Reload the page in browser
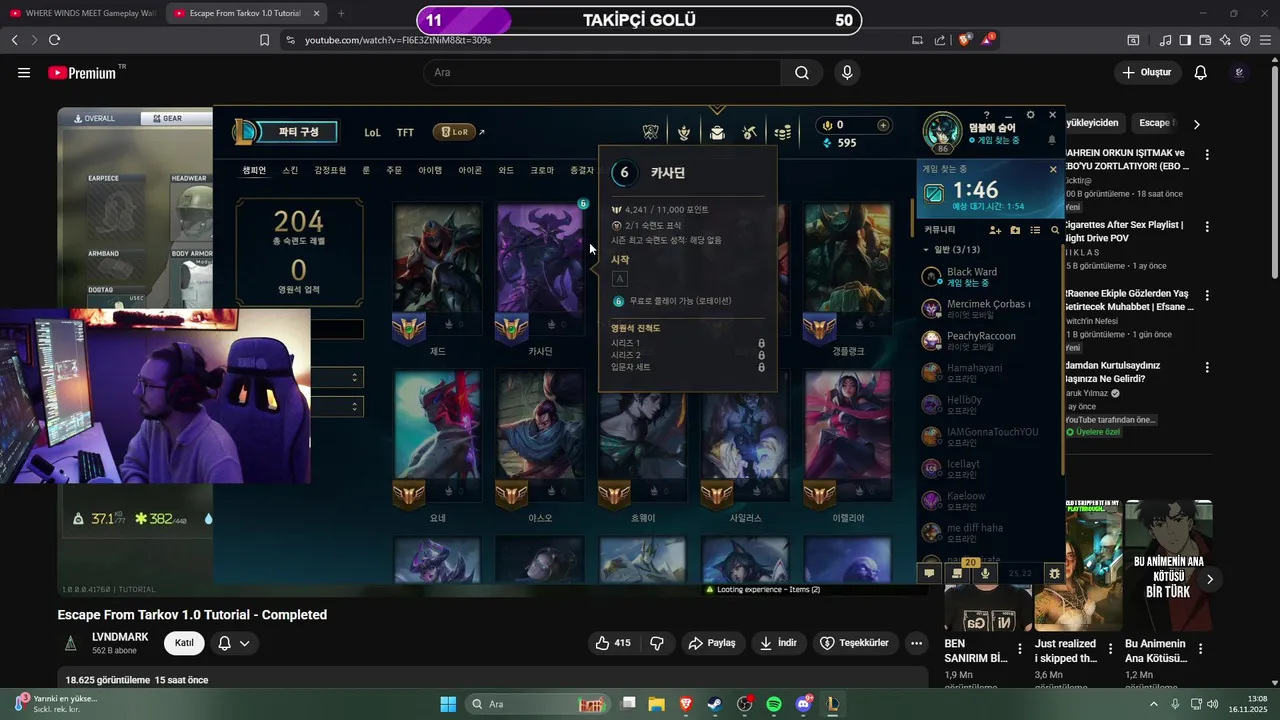Viewport: 1280px width, 720px height. pos(54,40)
